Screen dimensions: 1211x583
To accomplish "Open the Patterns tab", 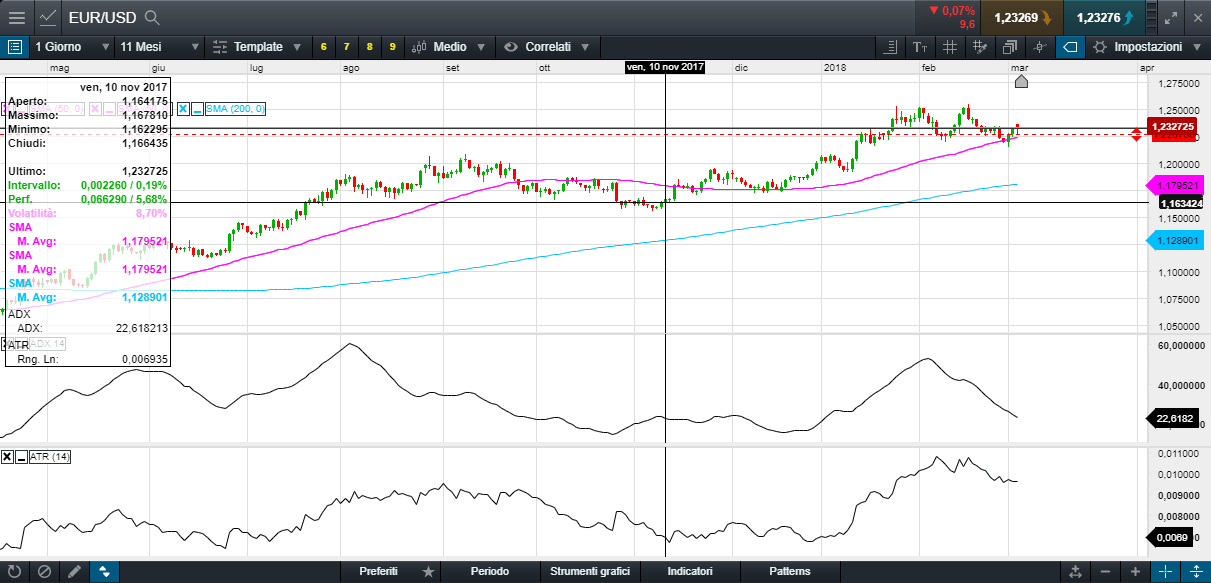I will click(x=790, y=571).
